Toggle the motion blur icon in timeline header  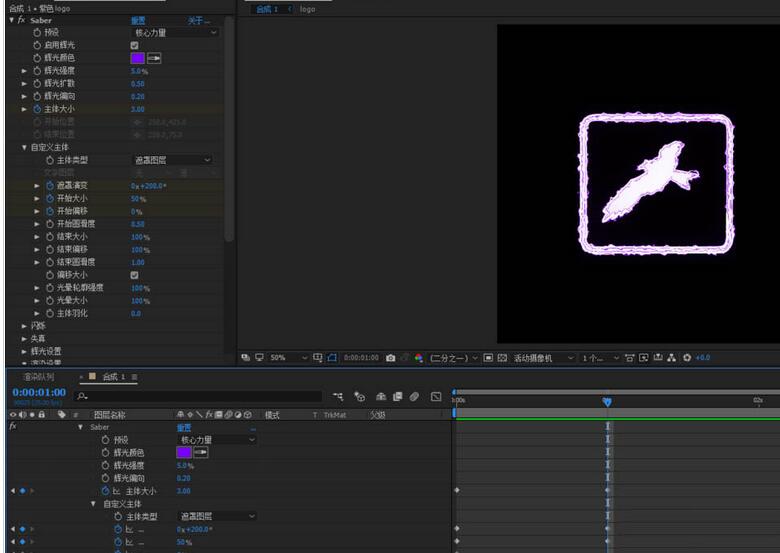pos(413,396)
